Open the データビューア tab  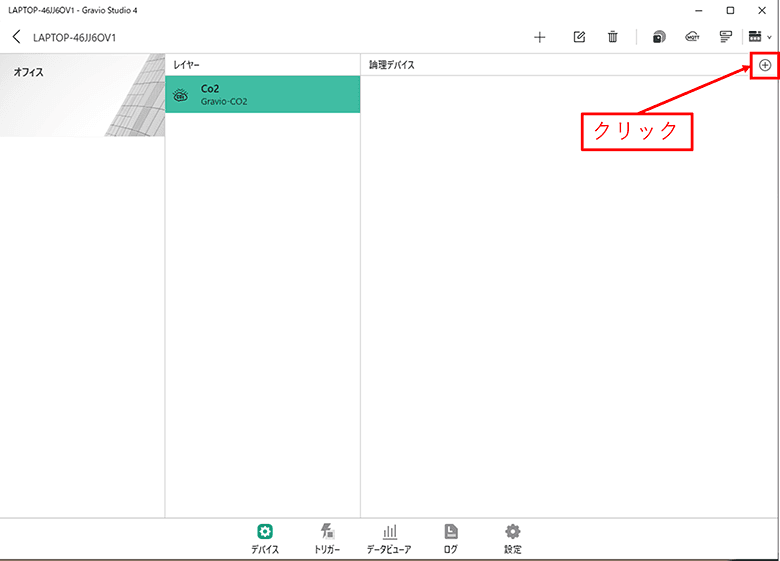389,539
